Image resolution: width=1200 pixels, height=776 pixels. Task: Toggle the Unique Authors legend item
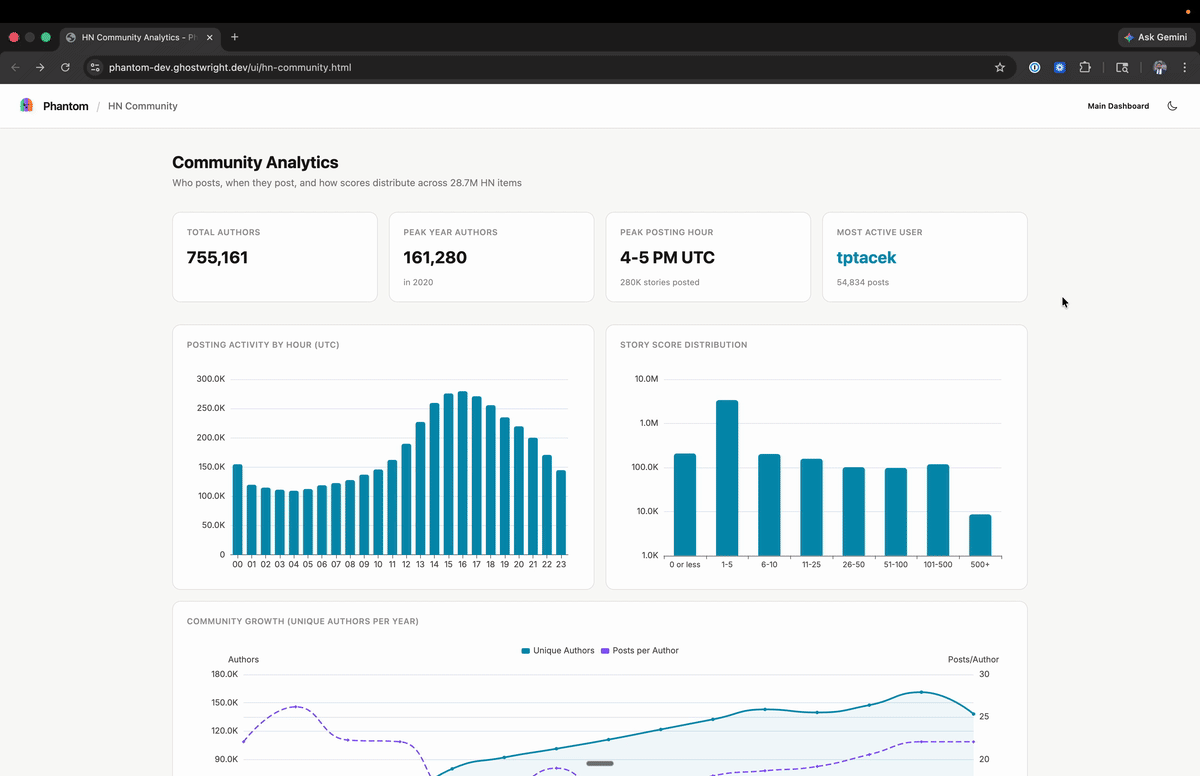558,650
